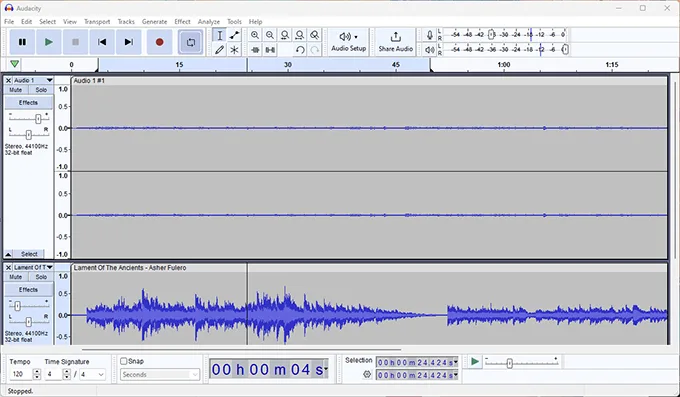Click Silence audio selection icon
The height and width of the screenshot is (397, 680).
[x=270, y=50]
